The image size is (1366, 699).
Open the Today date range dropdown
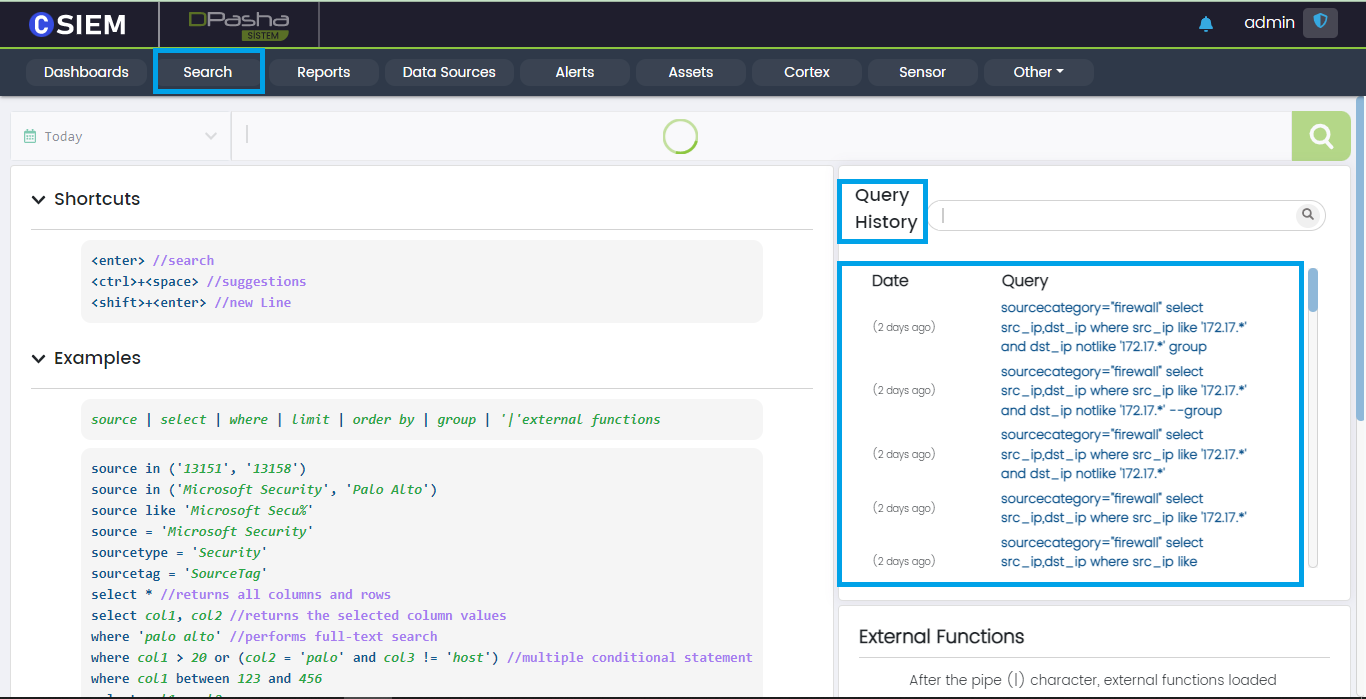coord(120,136)
